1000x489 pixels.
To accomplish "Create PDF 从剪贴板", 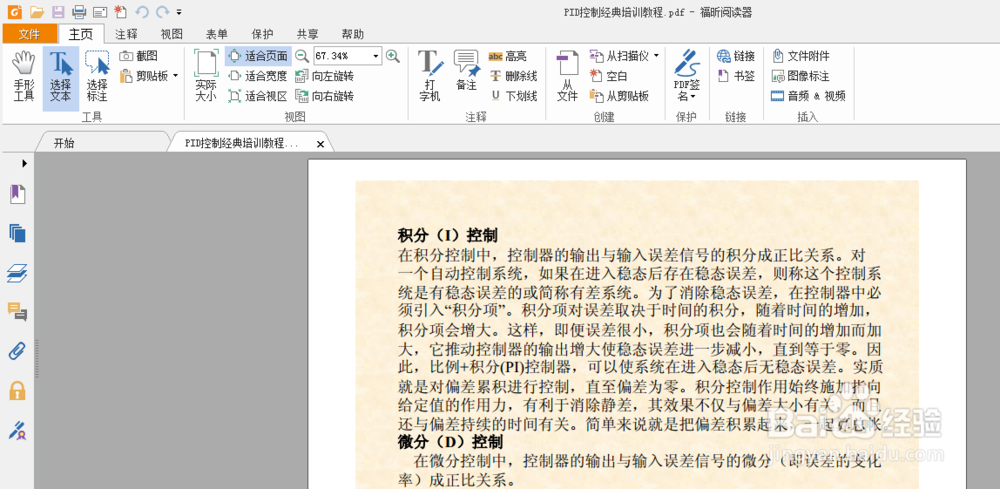I will 619,97.
